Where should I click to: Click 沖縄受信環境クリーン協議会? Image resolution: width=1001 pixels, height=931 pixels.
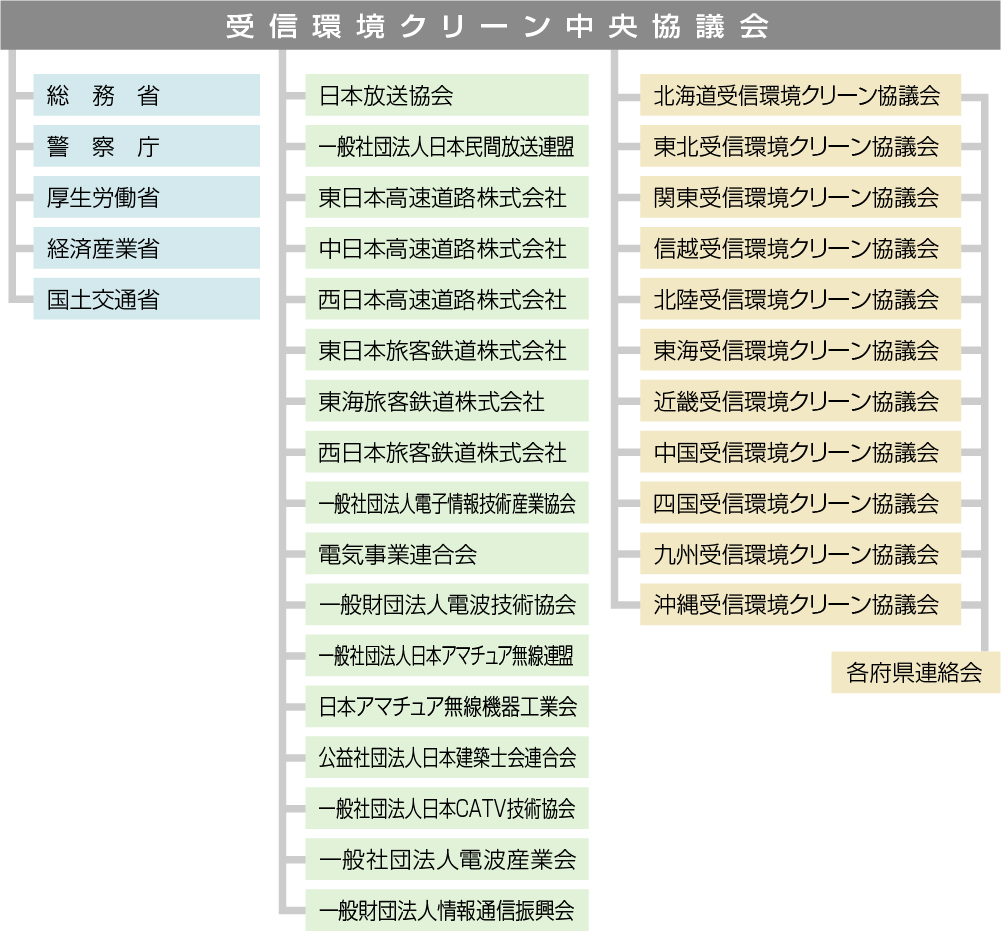coord(801,605)
